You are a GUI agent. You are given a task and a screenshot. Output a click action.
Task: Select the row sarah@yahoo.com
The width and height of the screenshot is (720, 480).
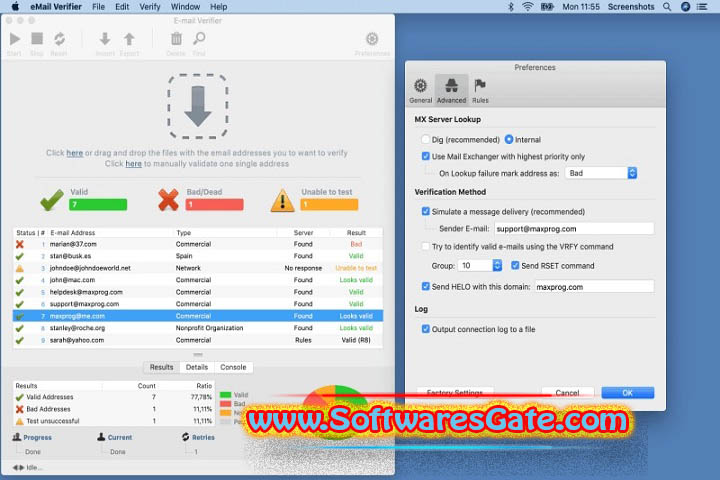pyautogui.click(x=198, y=340)
